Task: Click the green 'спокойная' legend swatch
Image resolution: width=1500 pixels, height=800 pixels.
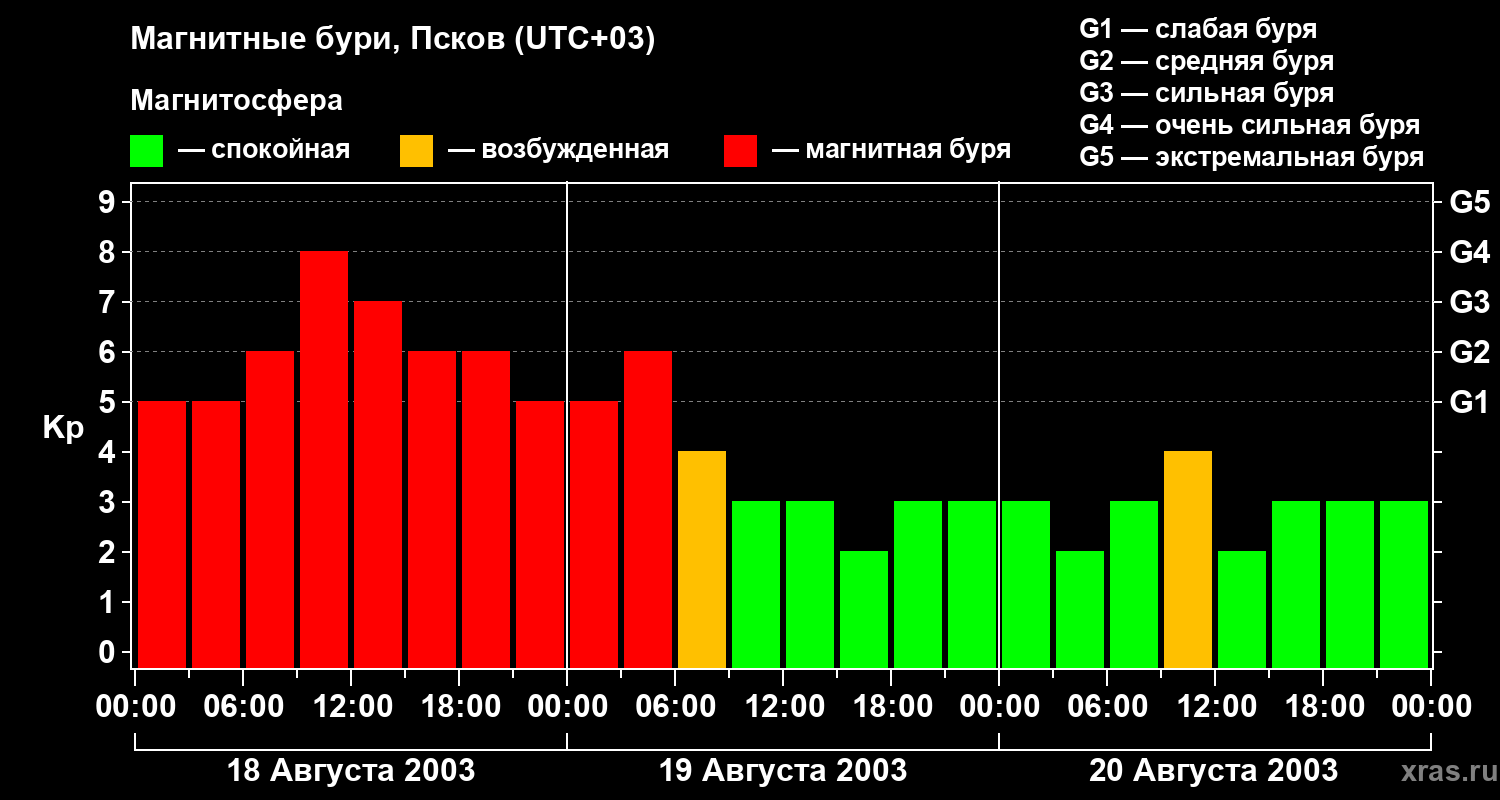Action: [x=147, y=151]
